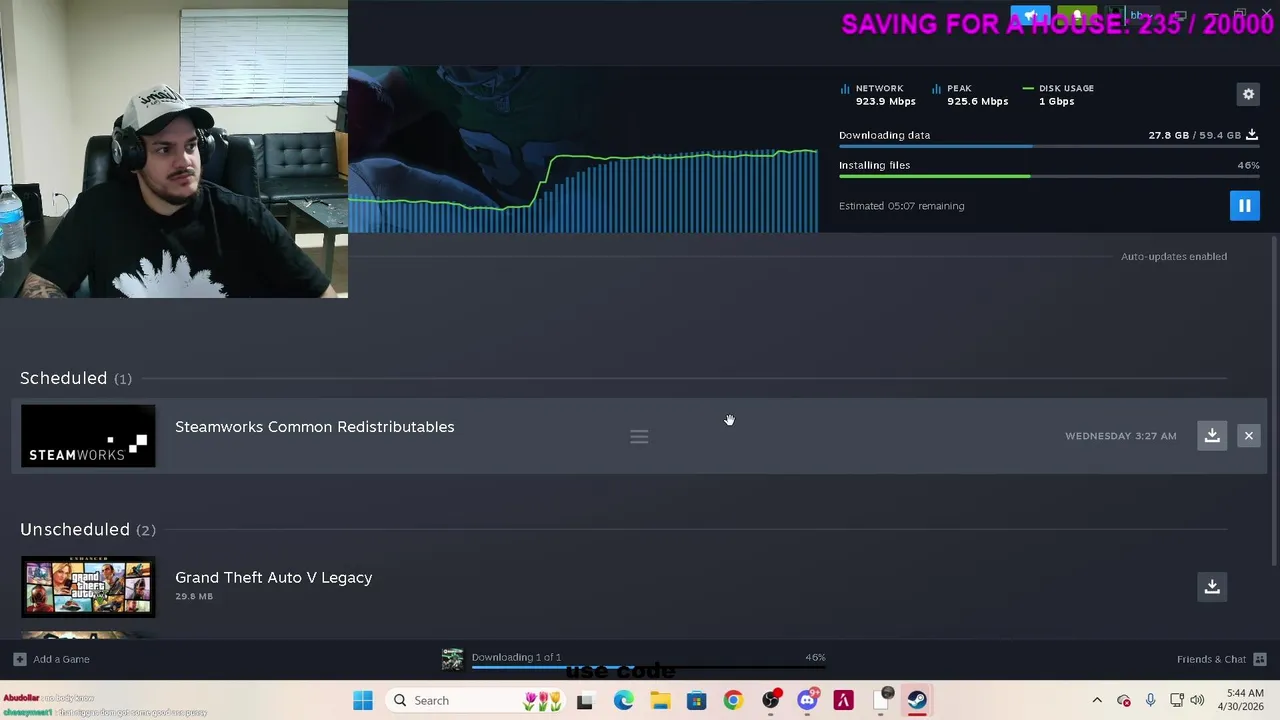Click the Scheduled section header
The width and height of the screenshot is (1280, 720).
(75, 378)
